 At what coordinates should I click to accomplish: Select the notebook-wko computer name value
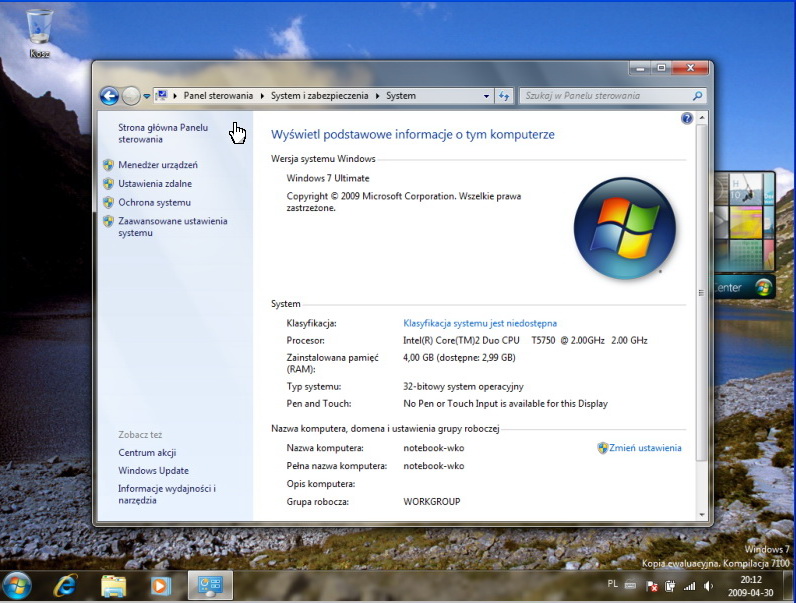[434, 448]
